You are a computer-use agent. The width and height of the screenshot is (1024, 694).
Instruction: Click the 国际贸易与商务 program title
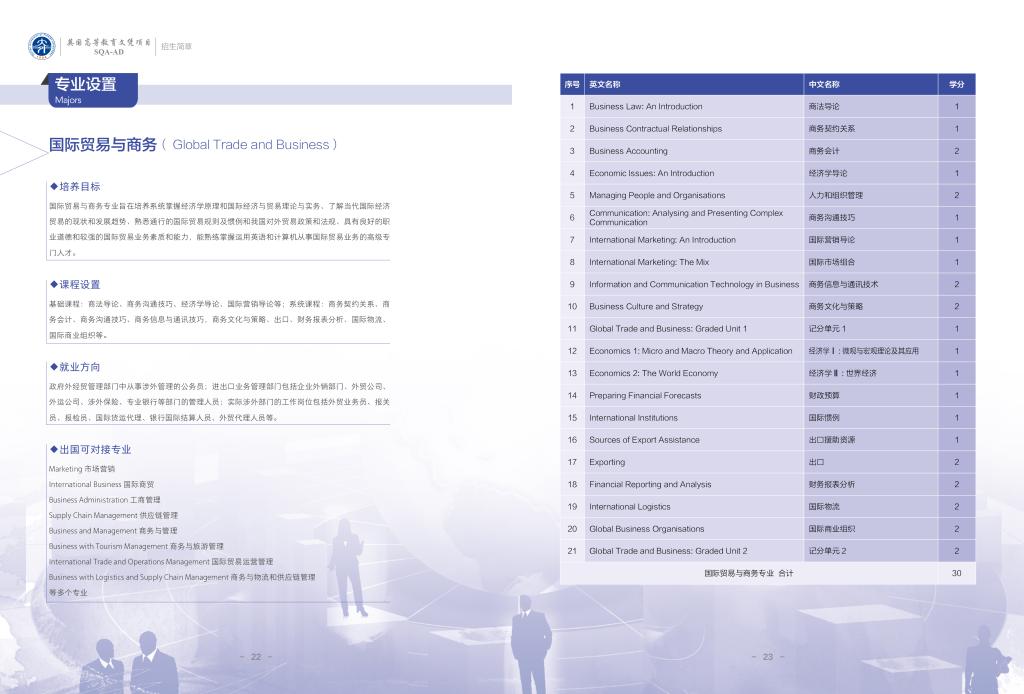pyautogui.click(x=104, y=145)
